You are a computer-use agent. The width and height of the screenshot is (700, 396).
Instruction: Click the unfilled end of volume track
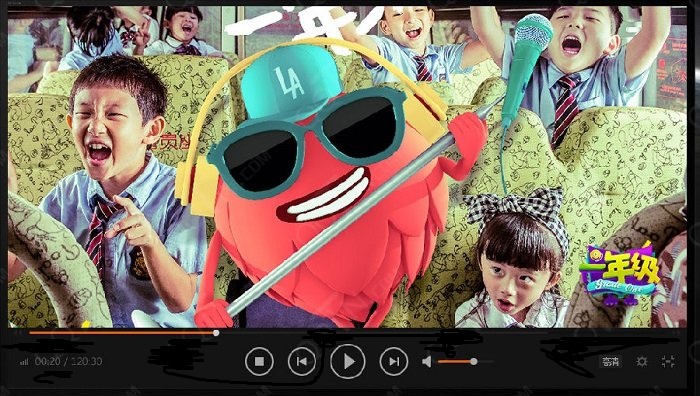(485, 361)
